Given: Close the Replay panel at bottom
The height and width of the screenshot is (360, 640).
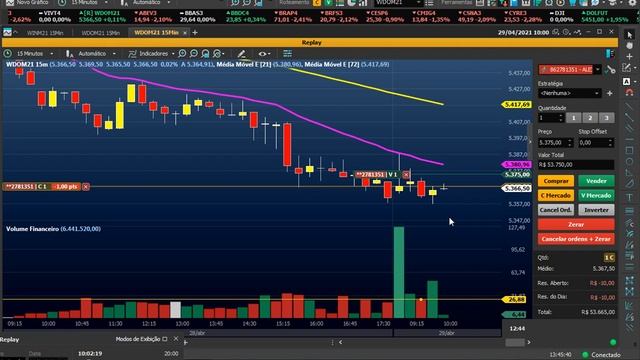Looking at the screenshot, I should click(176, 339).
